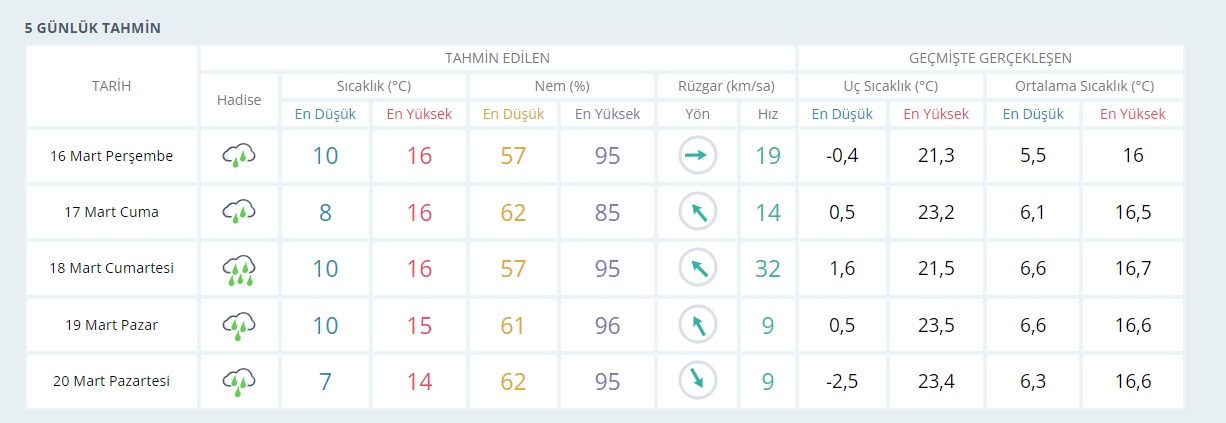
Task: Click the rain icon for 17 Mart Cuma
Action: (x=239, y=212)
